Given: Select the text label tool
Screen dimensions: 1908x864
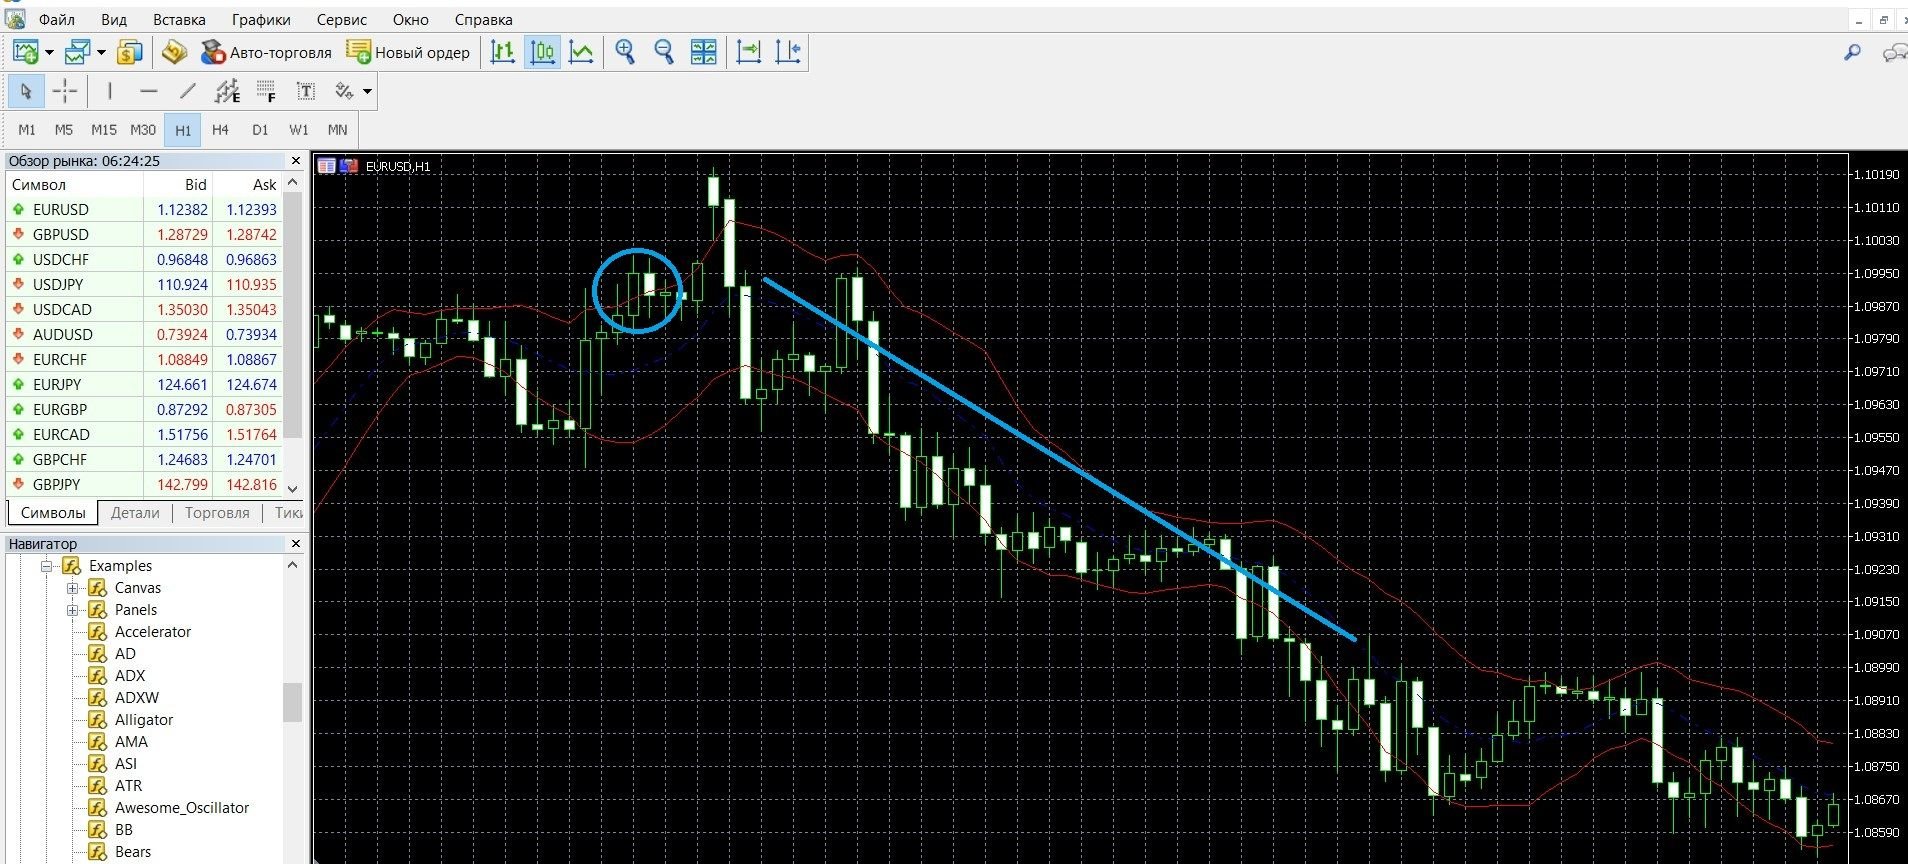Looking at the screenshot, I should [x=306, y=91].
